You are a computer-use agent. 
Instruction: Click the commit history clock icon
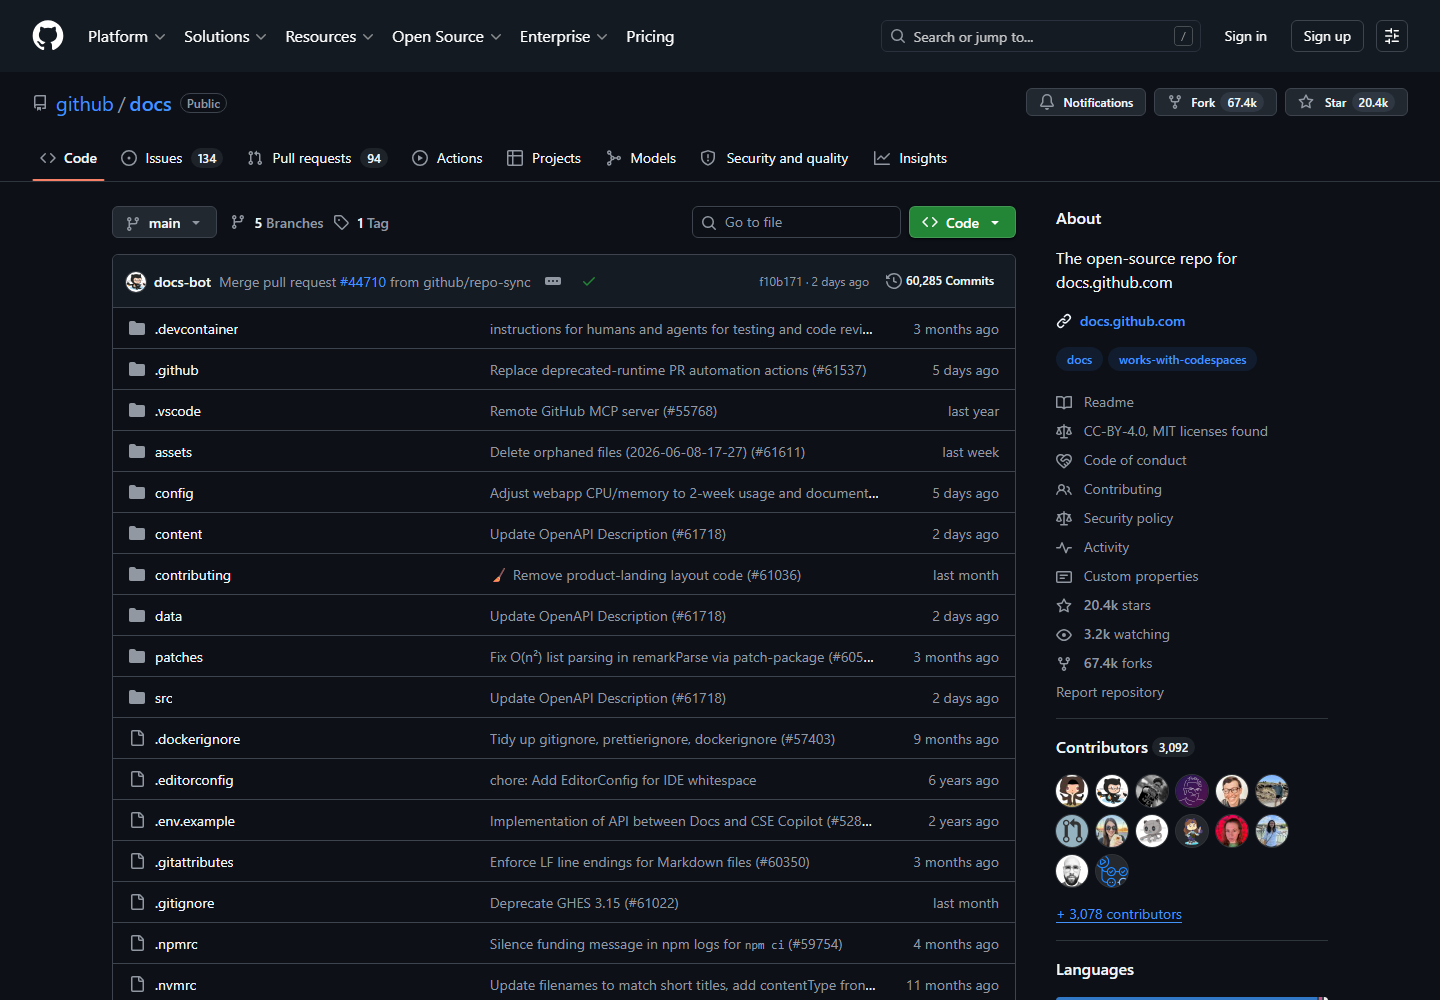click(x=894, y=281)
